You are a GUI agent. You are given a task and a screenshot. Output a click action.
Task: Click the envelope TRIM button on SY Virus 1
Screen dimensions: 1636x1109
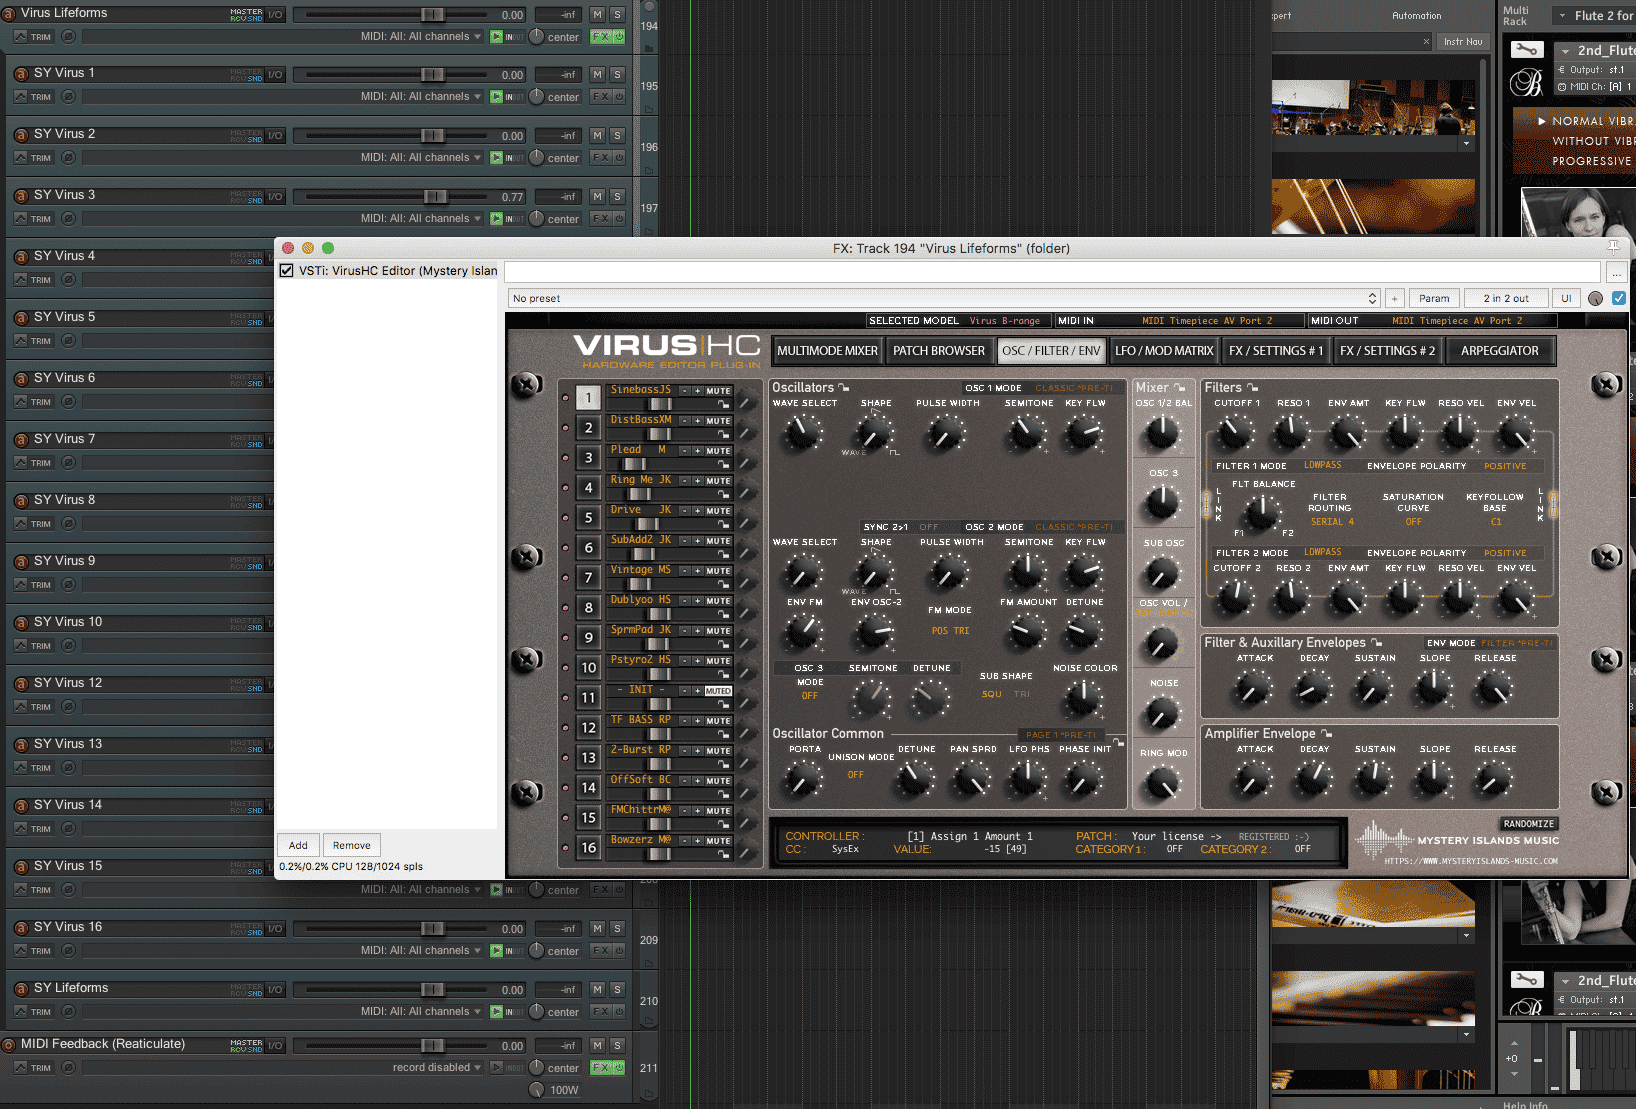tap(34, 97)
